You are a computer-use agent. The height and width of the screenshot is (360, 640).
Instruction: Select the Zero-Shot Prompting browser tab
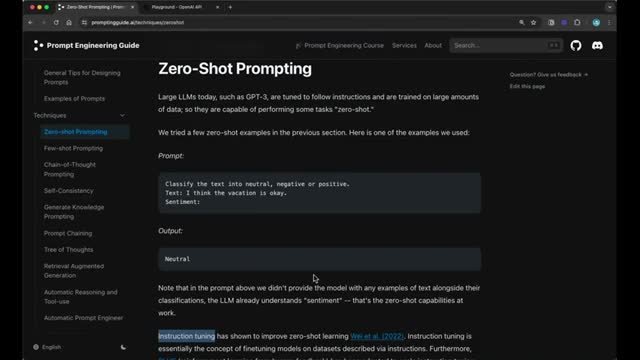(x=96, y=7)
